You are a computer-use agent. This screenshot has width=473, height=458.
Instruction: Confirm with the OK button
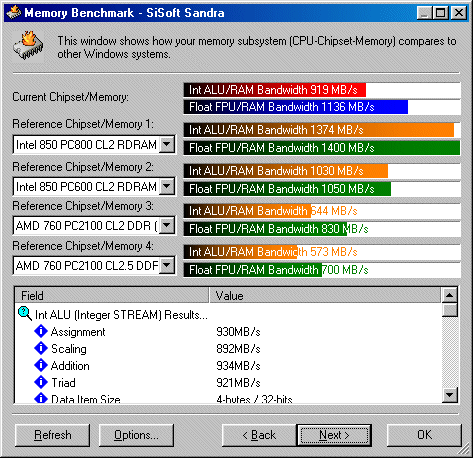point(424,435)
